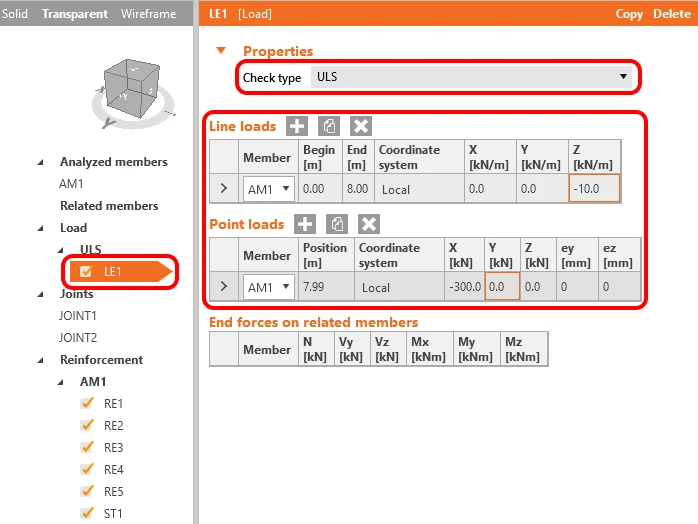Collapse the Reinforcement tree node
This screenshot has height=524, width=698.
(x=41, y=360)
